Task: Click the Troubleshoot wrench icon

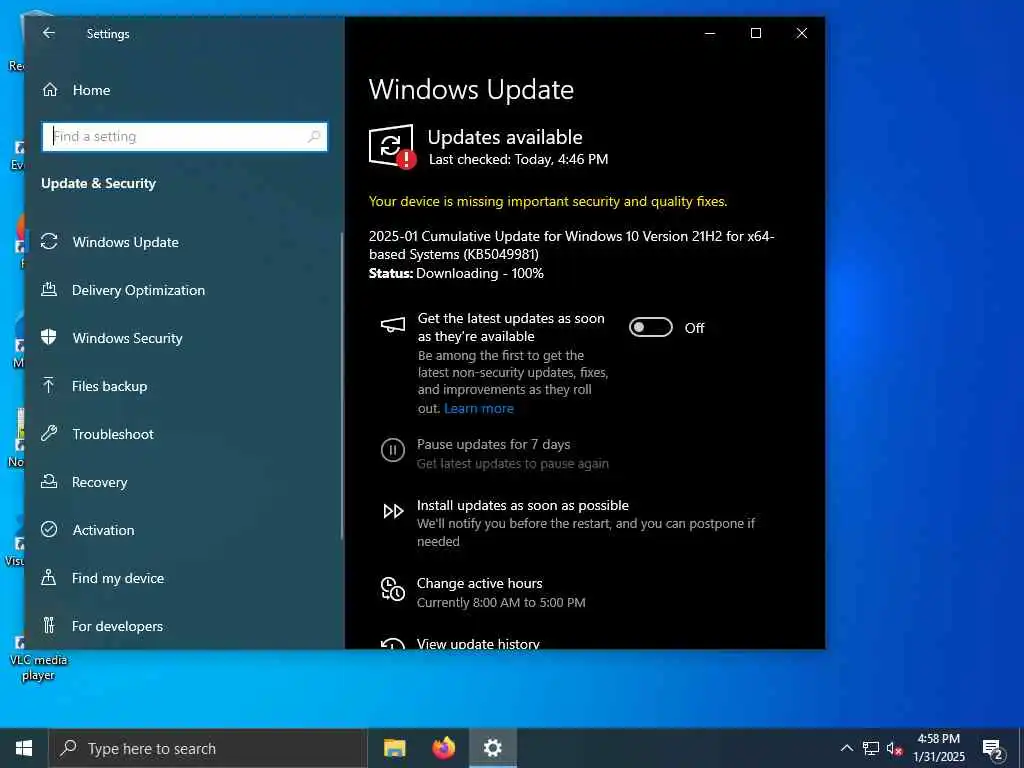Action: [49, 433]
